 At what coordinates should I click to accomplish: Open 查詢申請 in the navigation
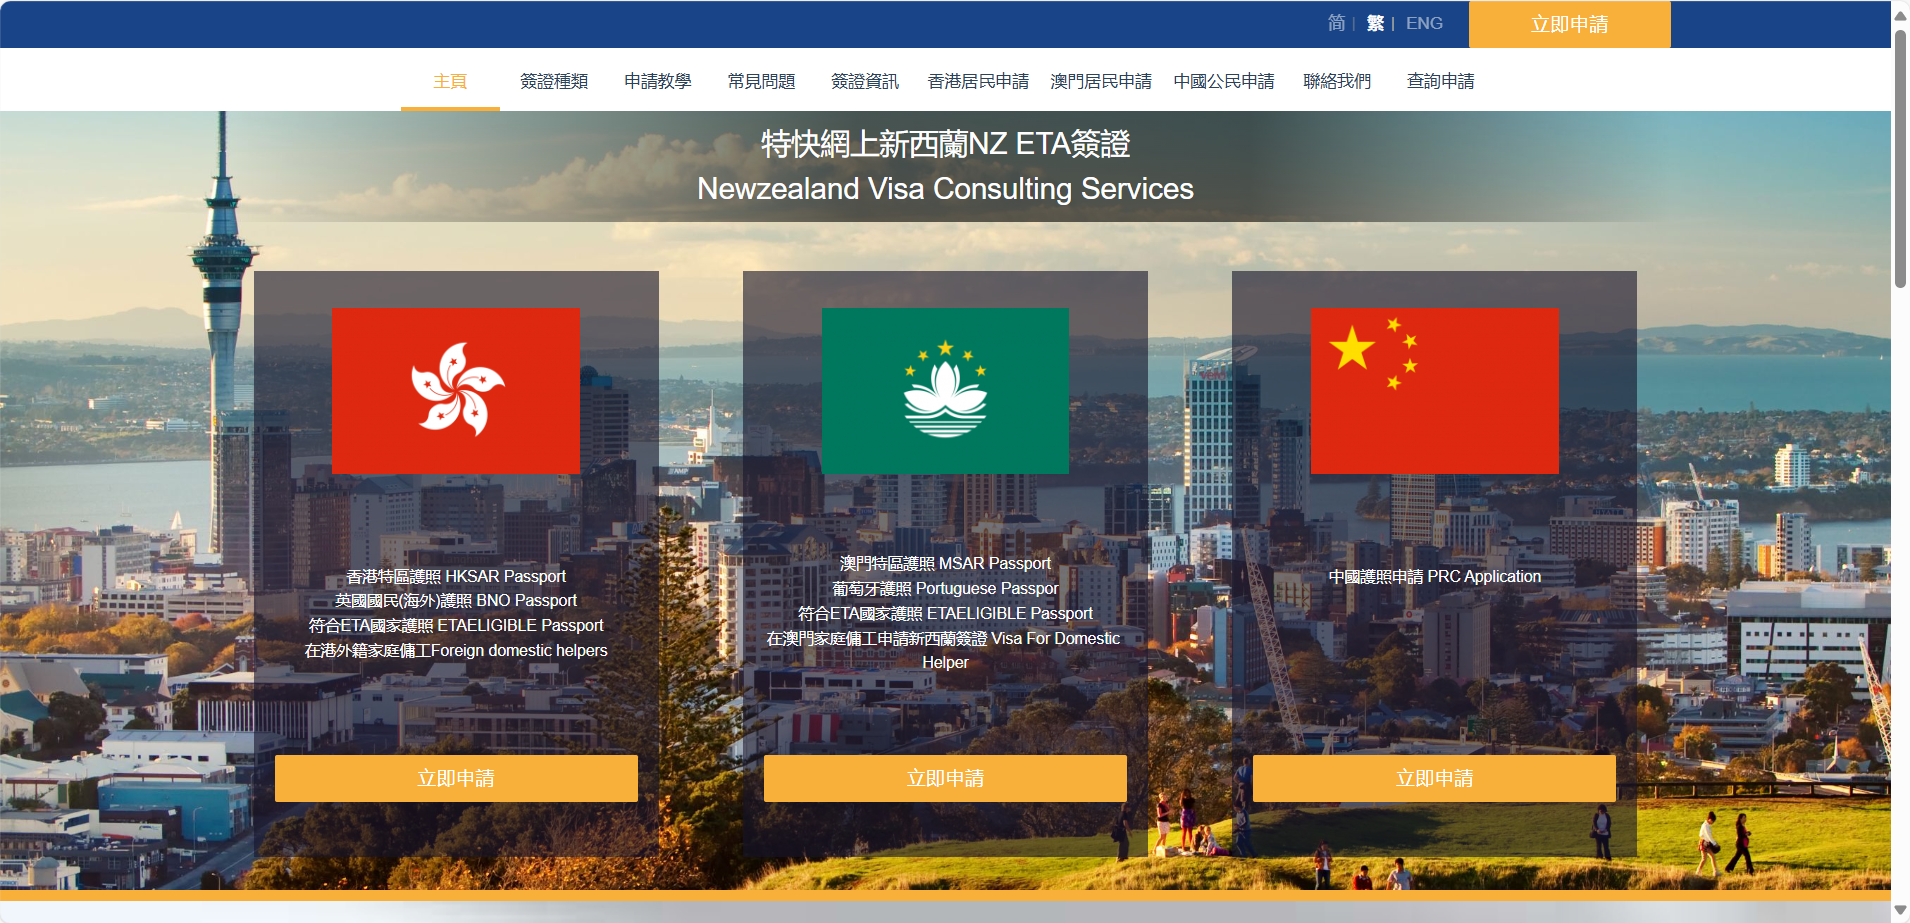[x=1440, y=81]
